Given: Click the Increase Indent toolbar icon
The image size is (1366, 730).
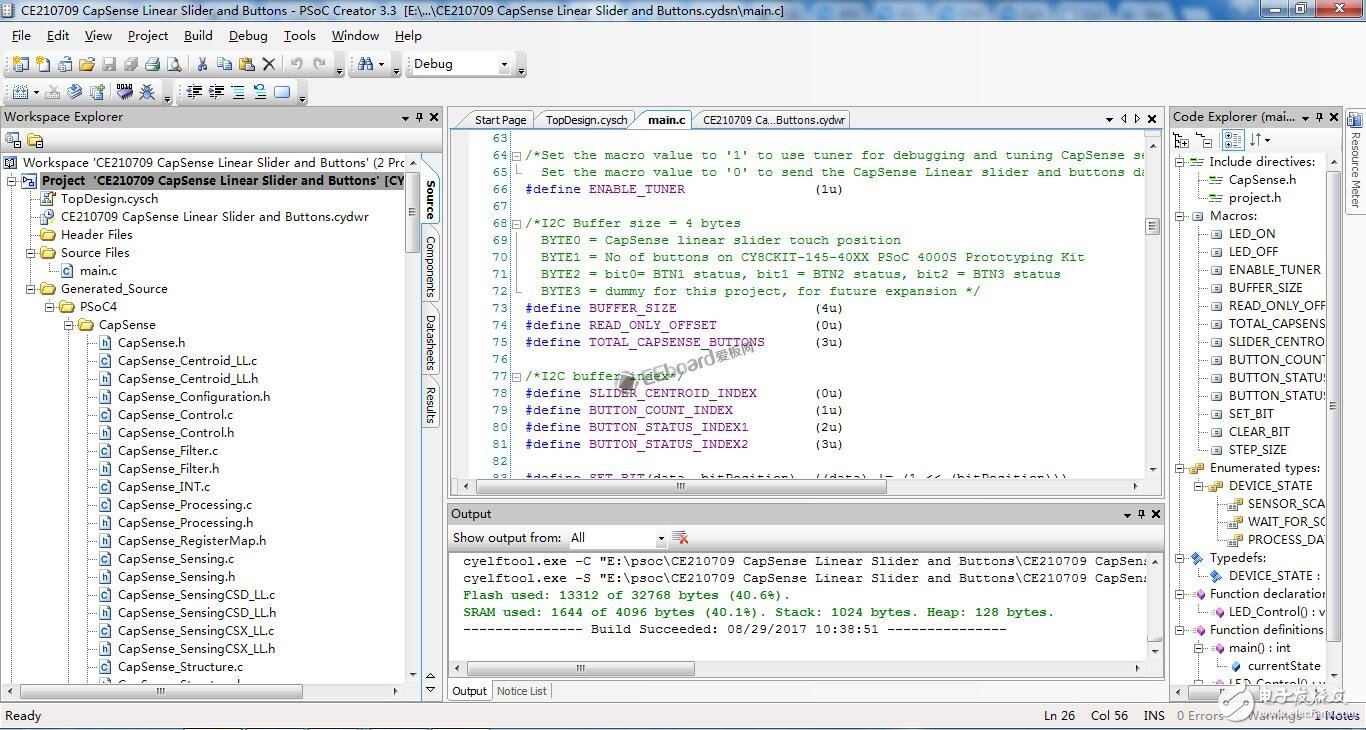Looking at the screenshot, I should pos(216,92).
